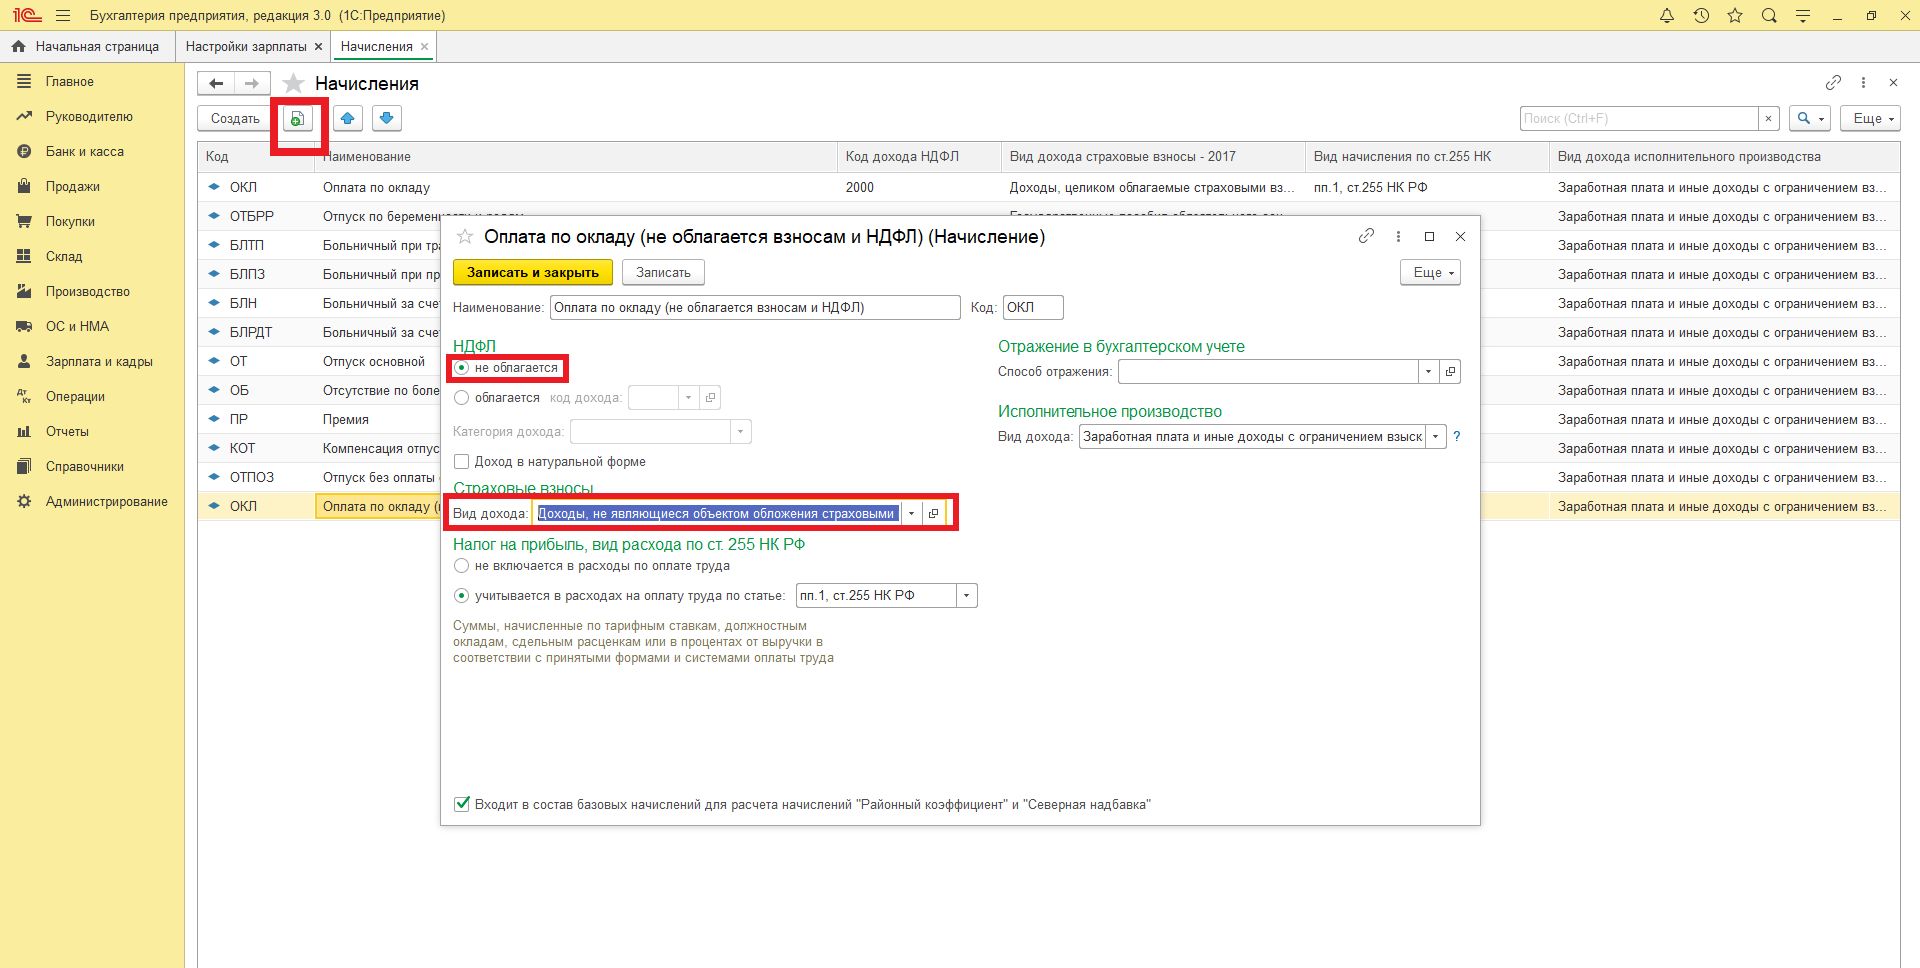The image size is (1920, 968).
Task: Expand the Способ отражения dropdown
Action: point(1428,372)
